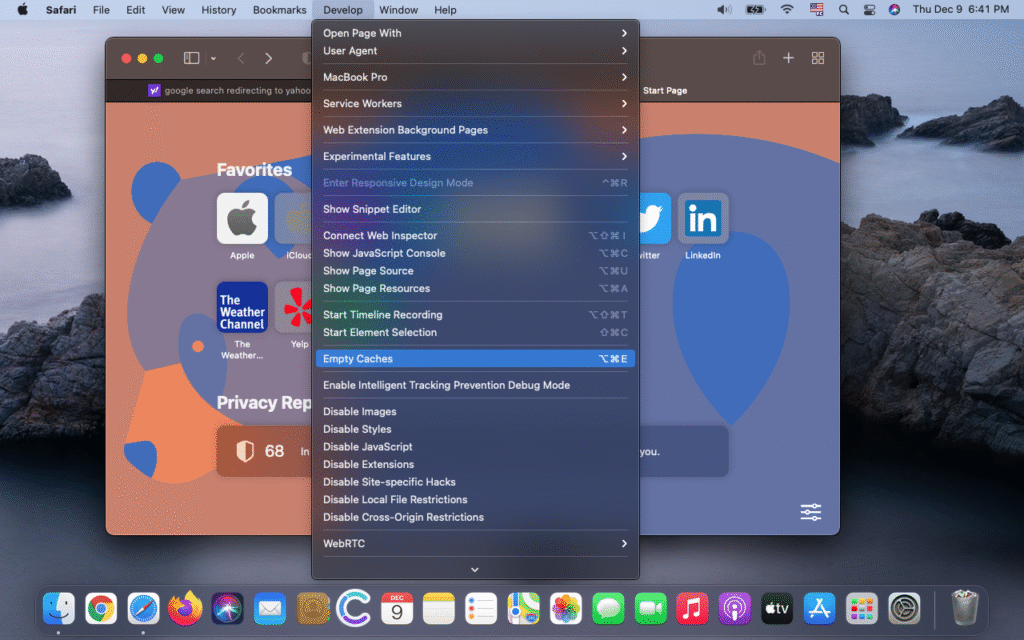This screenshot has height=640, width=1024.
Task: Click the Start Page tab
Action: click(665, 91)
